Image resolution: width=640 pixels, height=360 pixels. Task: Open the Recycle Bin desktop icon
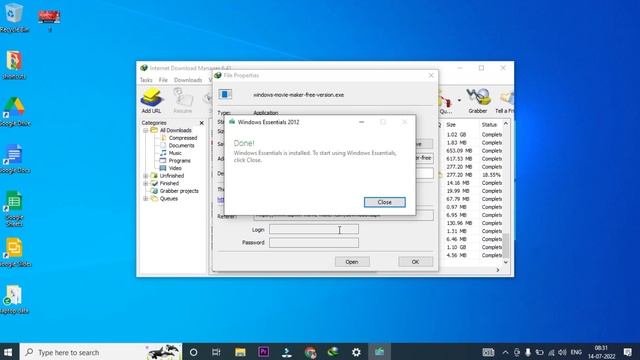coord(14,18)
